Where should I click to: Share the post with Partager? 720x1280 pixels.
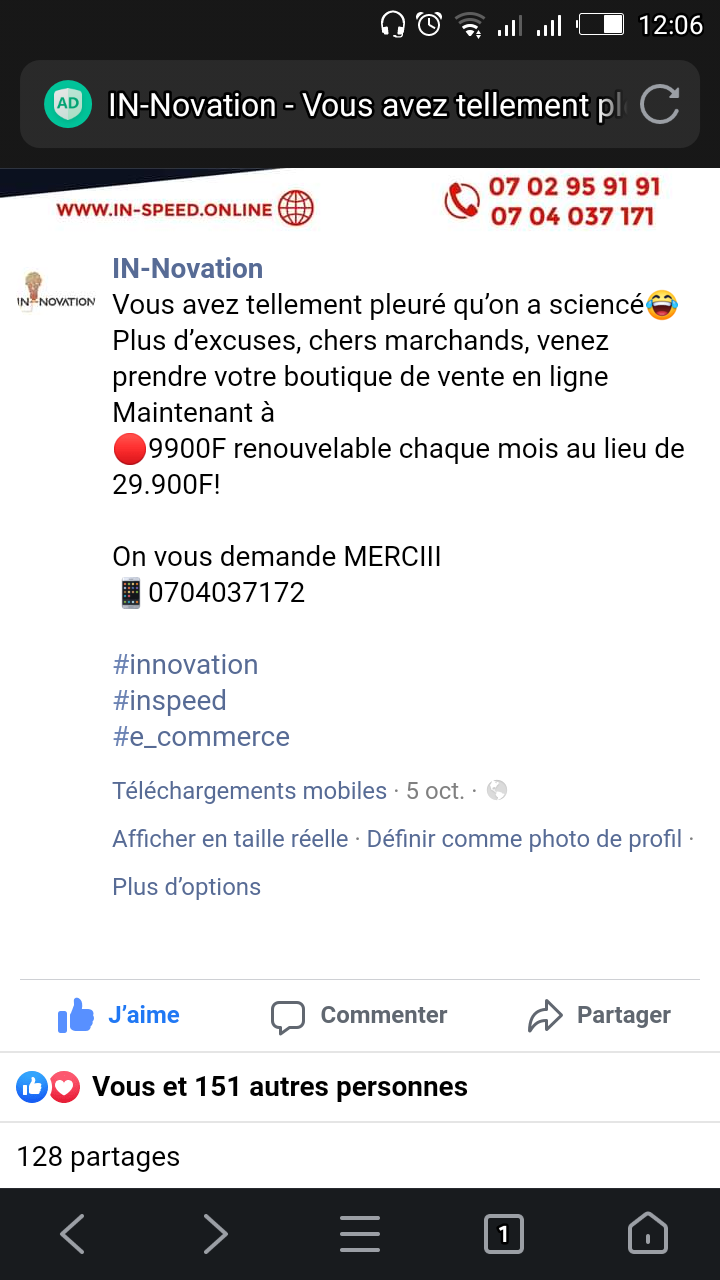(599, 1015)
